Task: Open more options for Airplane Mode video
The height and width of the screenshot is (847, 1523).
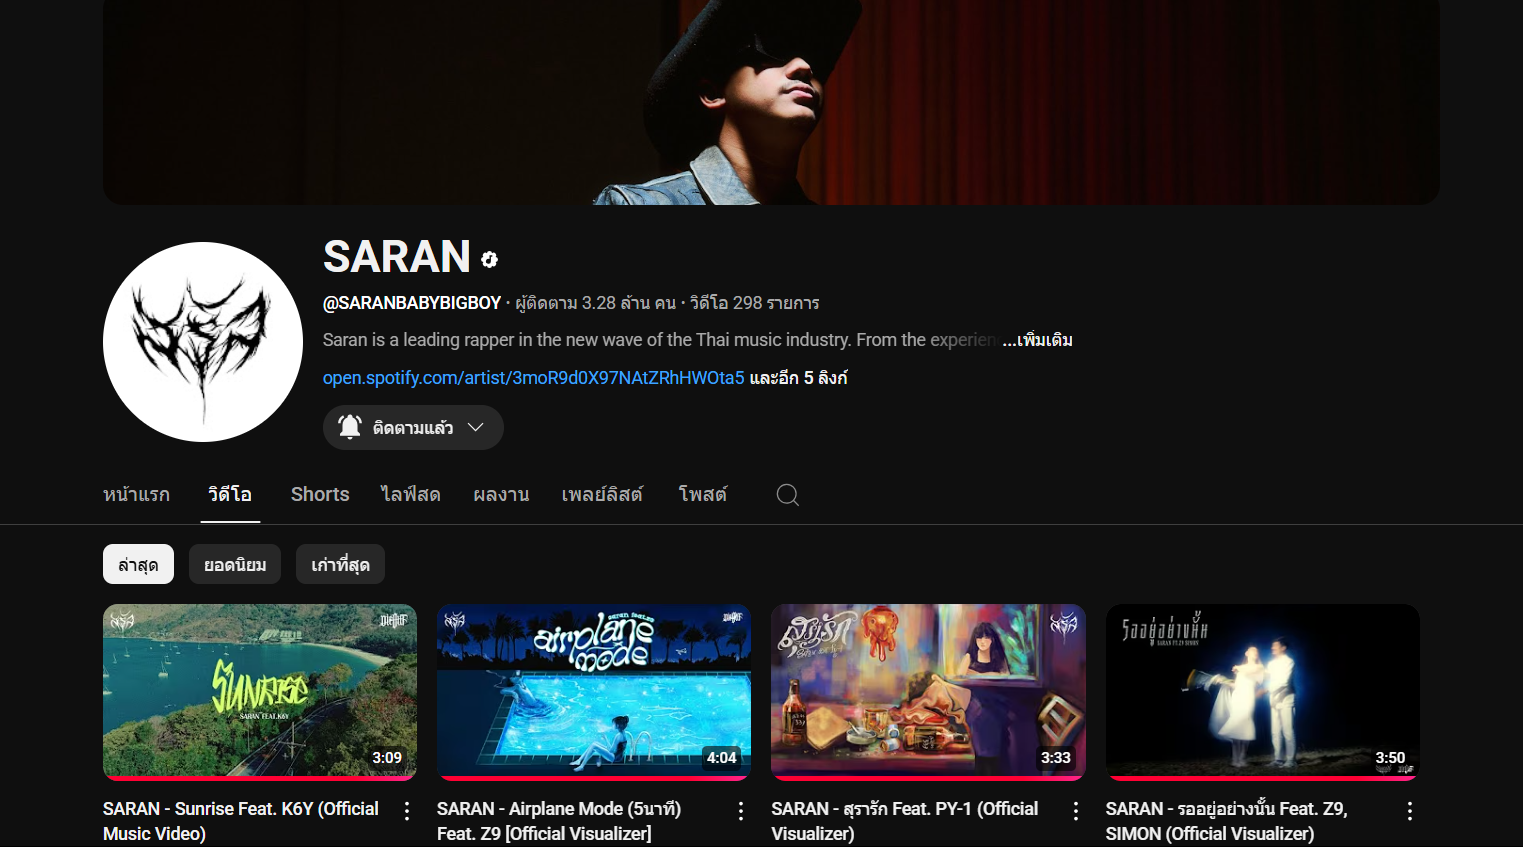Action: [741, 811]
